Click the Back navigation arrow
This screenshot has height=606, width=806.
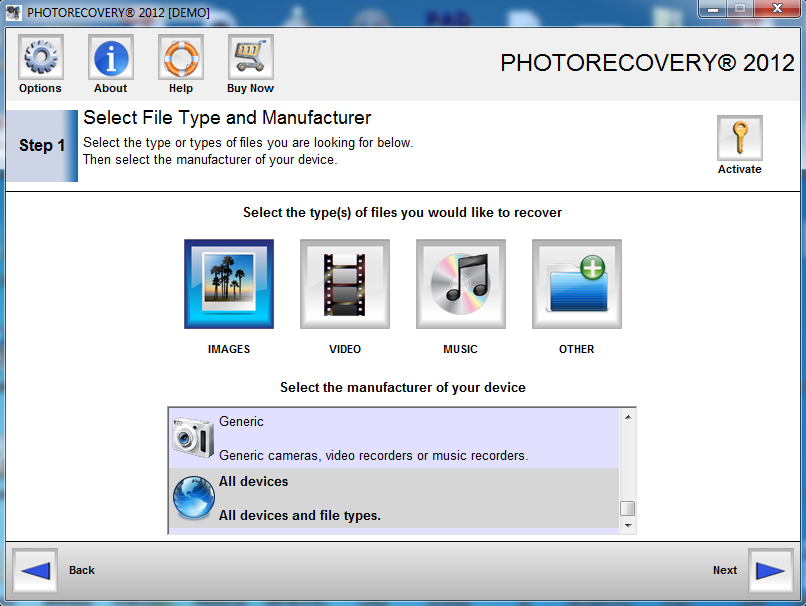[x=35, y=570]
